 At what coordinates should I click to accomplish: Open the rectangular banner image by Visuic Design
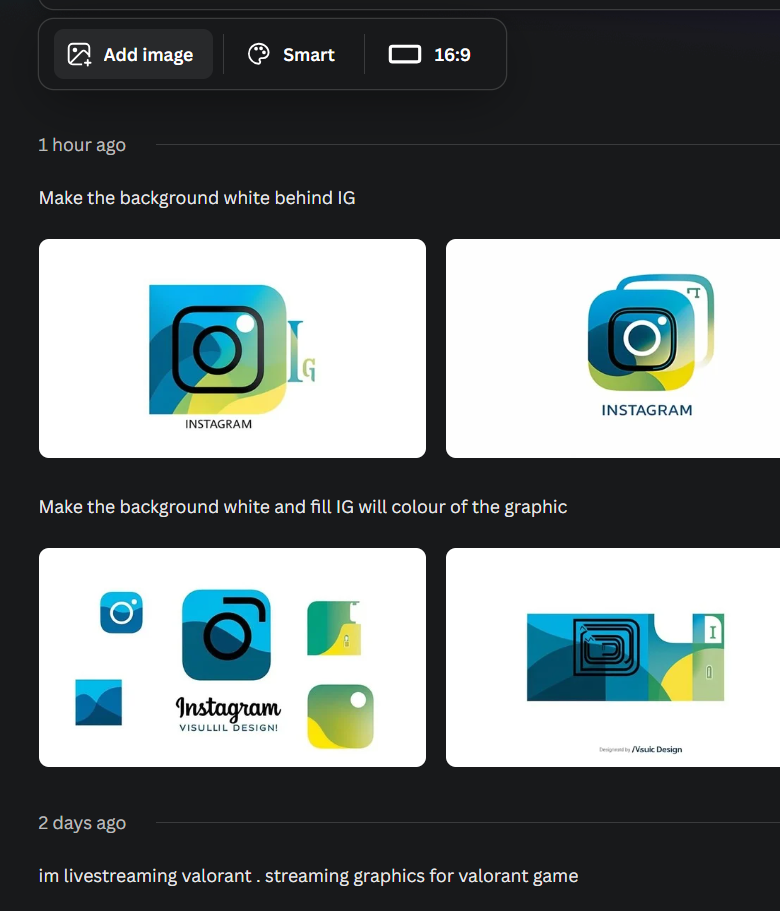[613, 657]
